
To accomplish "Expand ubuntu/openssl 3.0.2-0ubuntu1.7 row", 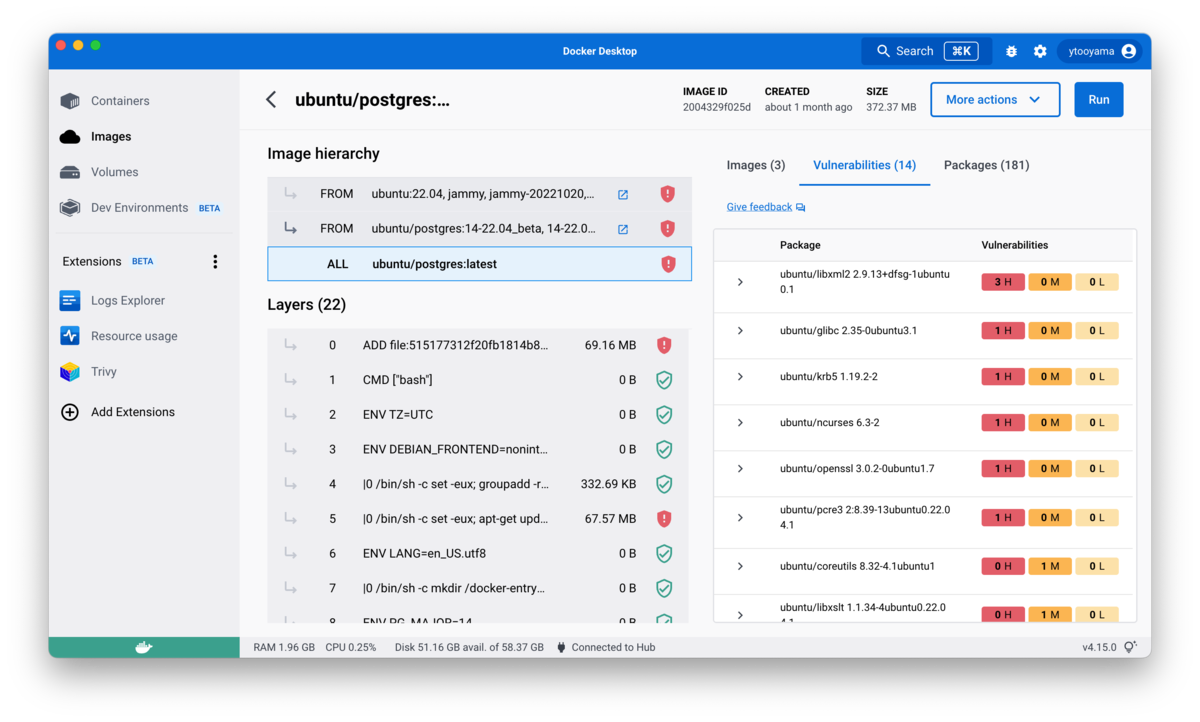I will pos(740,469).
